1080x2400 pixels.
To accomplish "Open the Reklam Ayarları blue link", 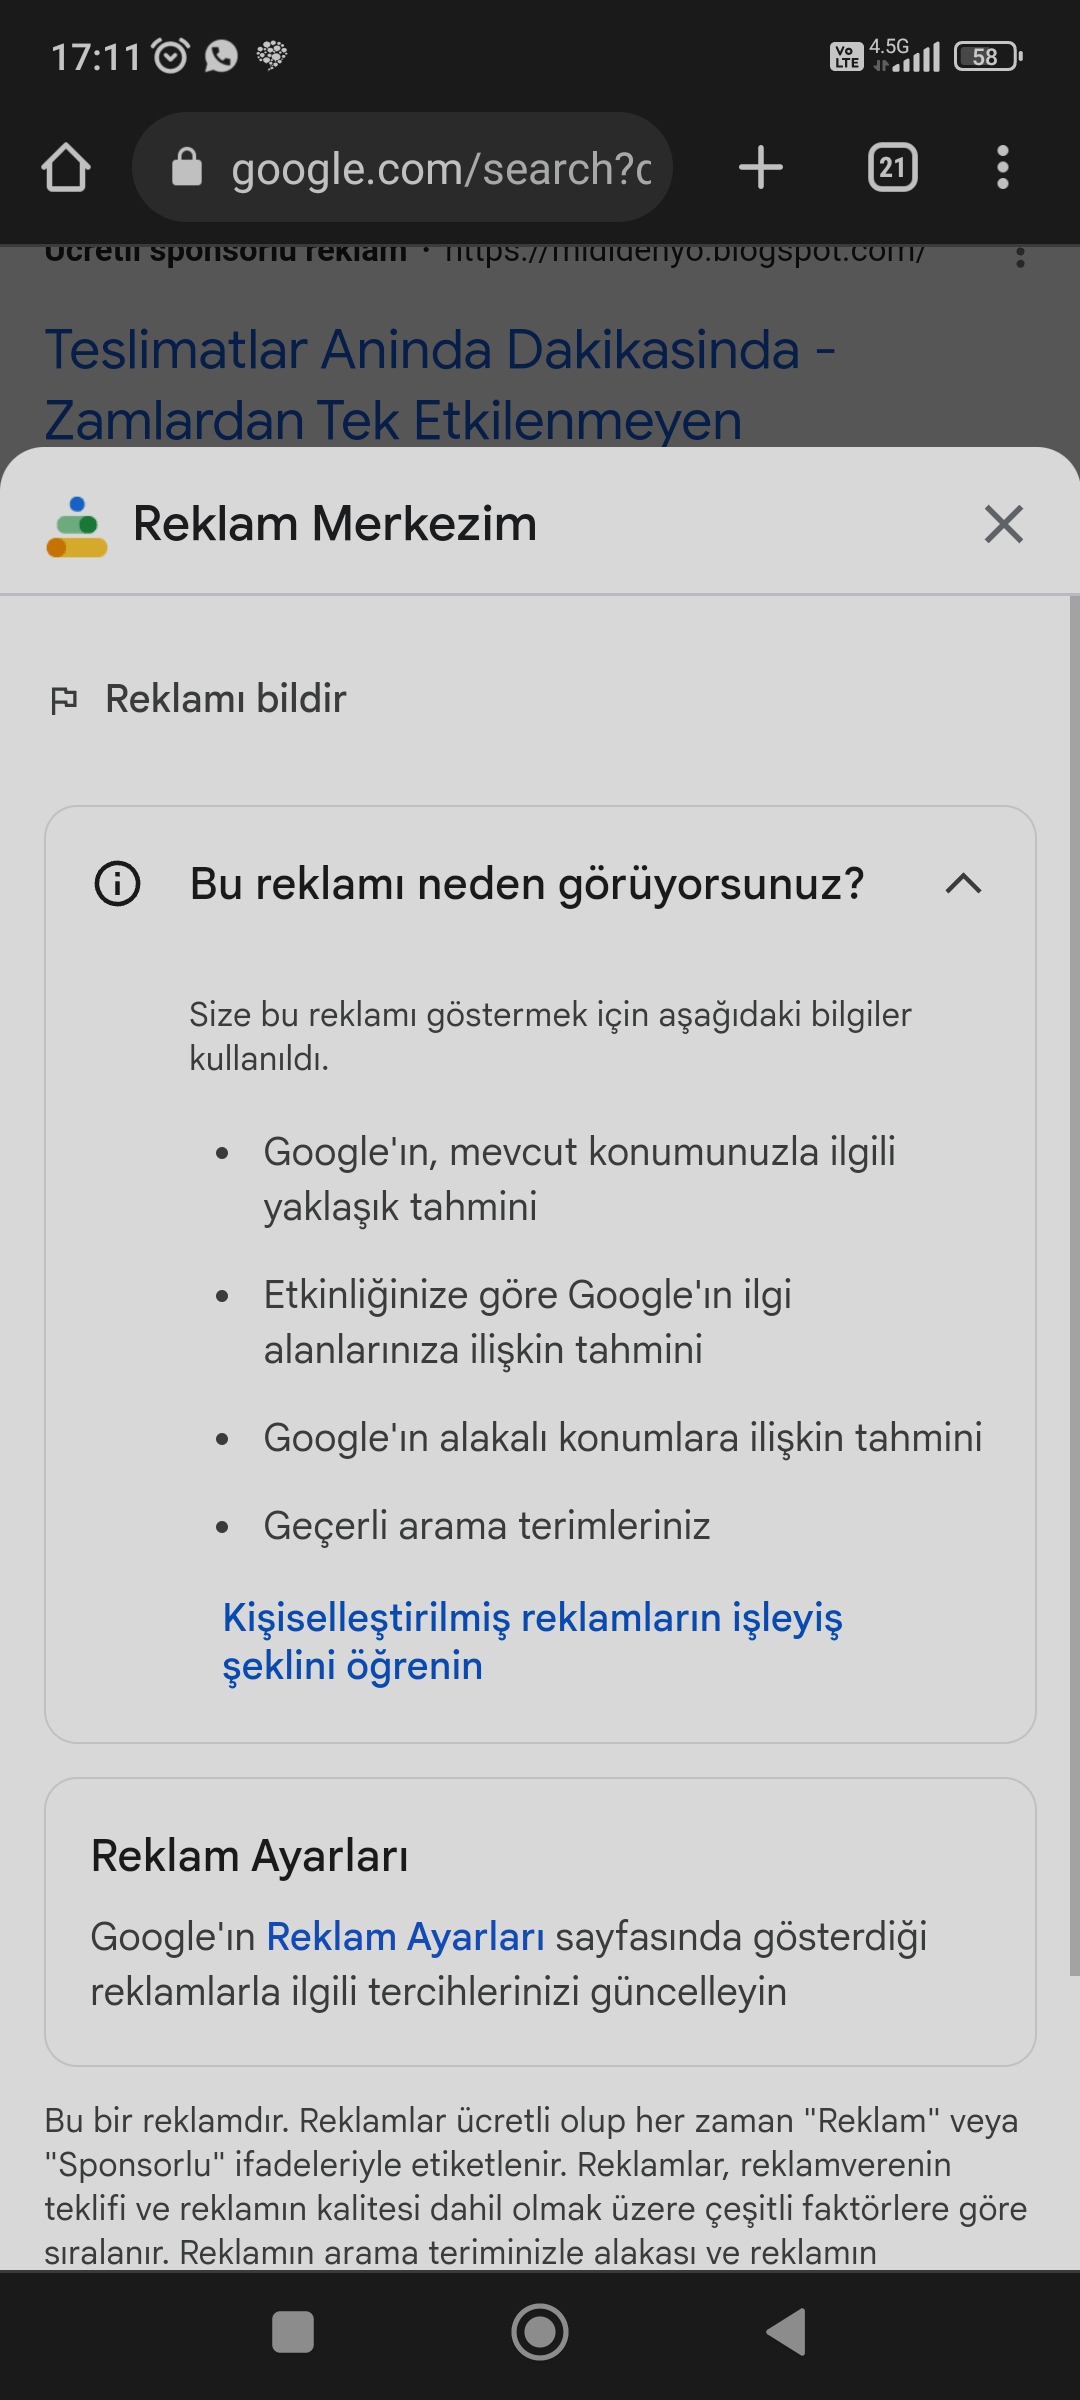I will pyautogui.click(x=405, y=1937).
